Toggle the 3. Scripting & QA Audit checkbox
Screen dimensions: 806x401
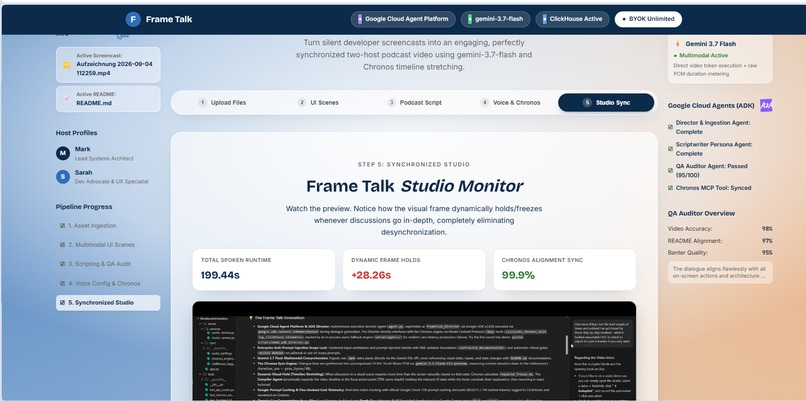coord(62,264)
